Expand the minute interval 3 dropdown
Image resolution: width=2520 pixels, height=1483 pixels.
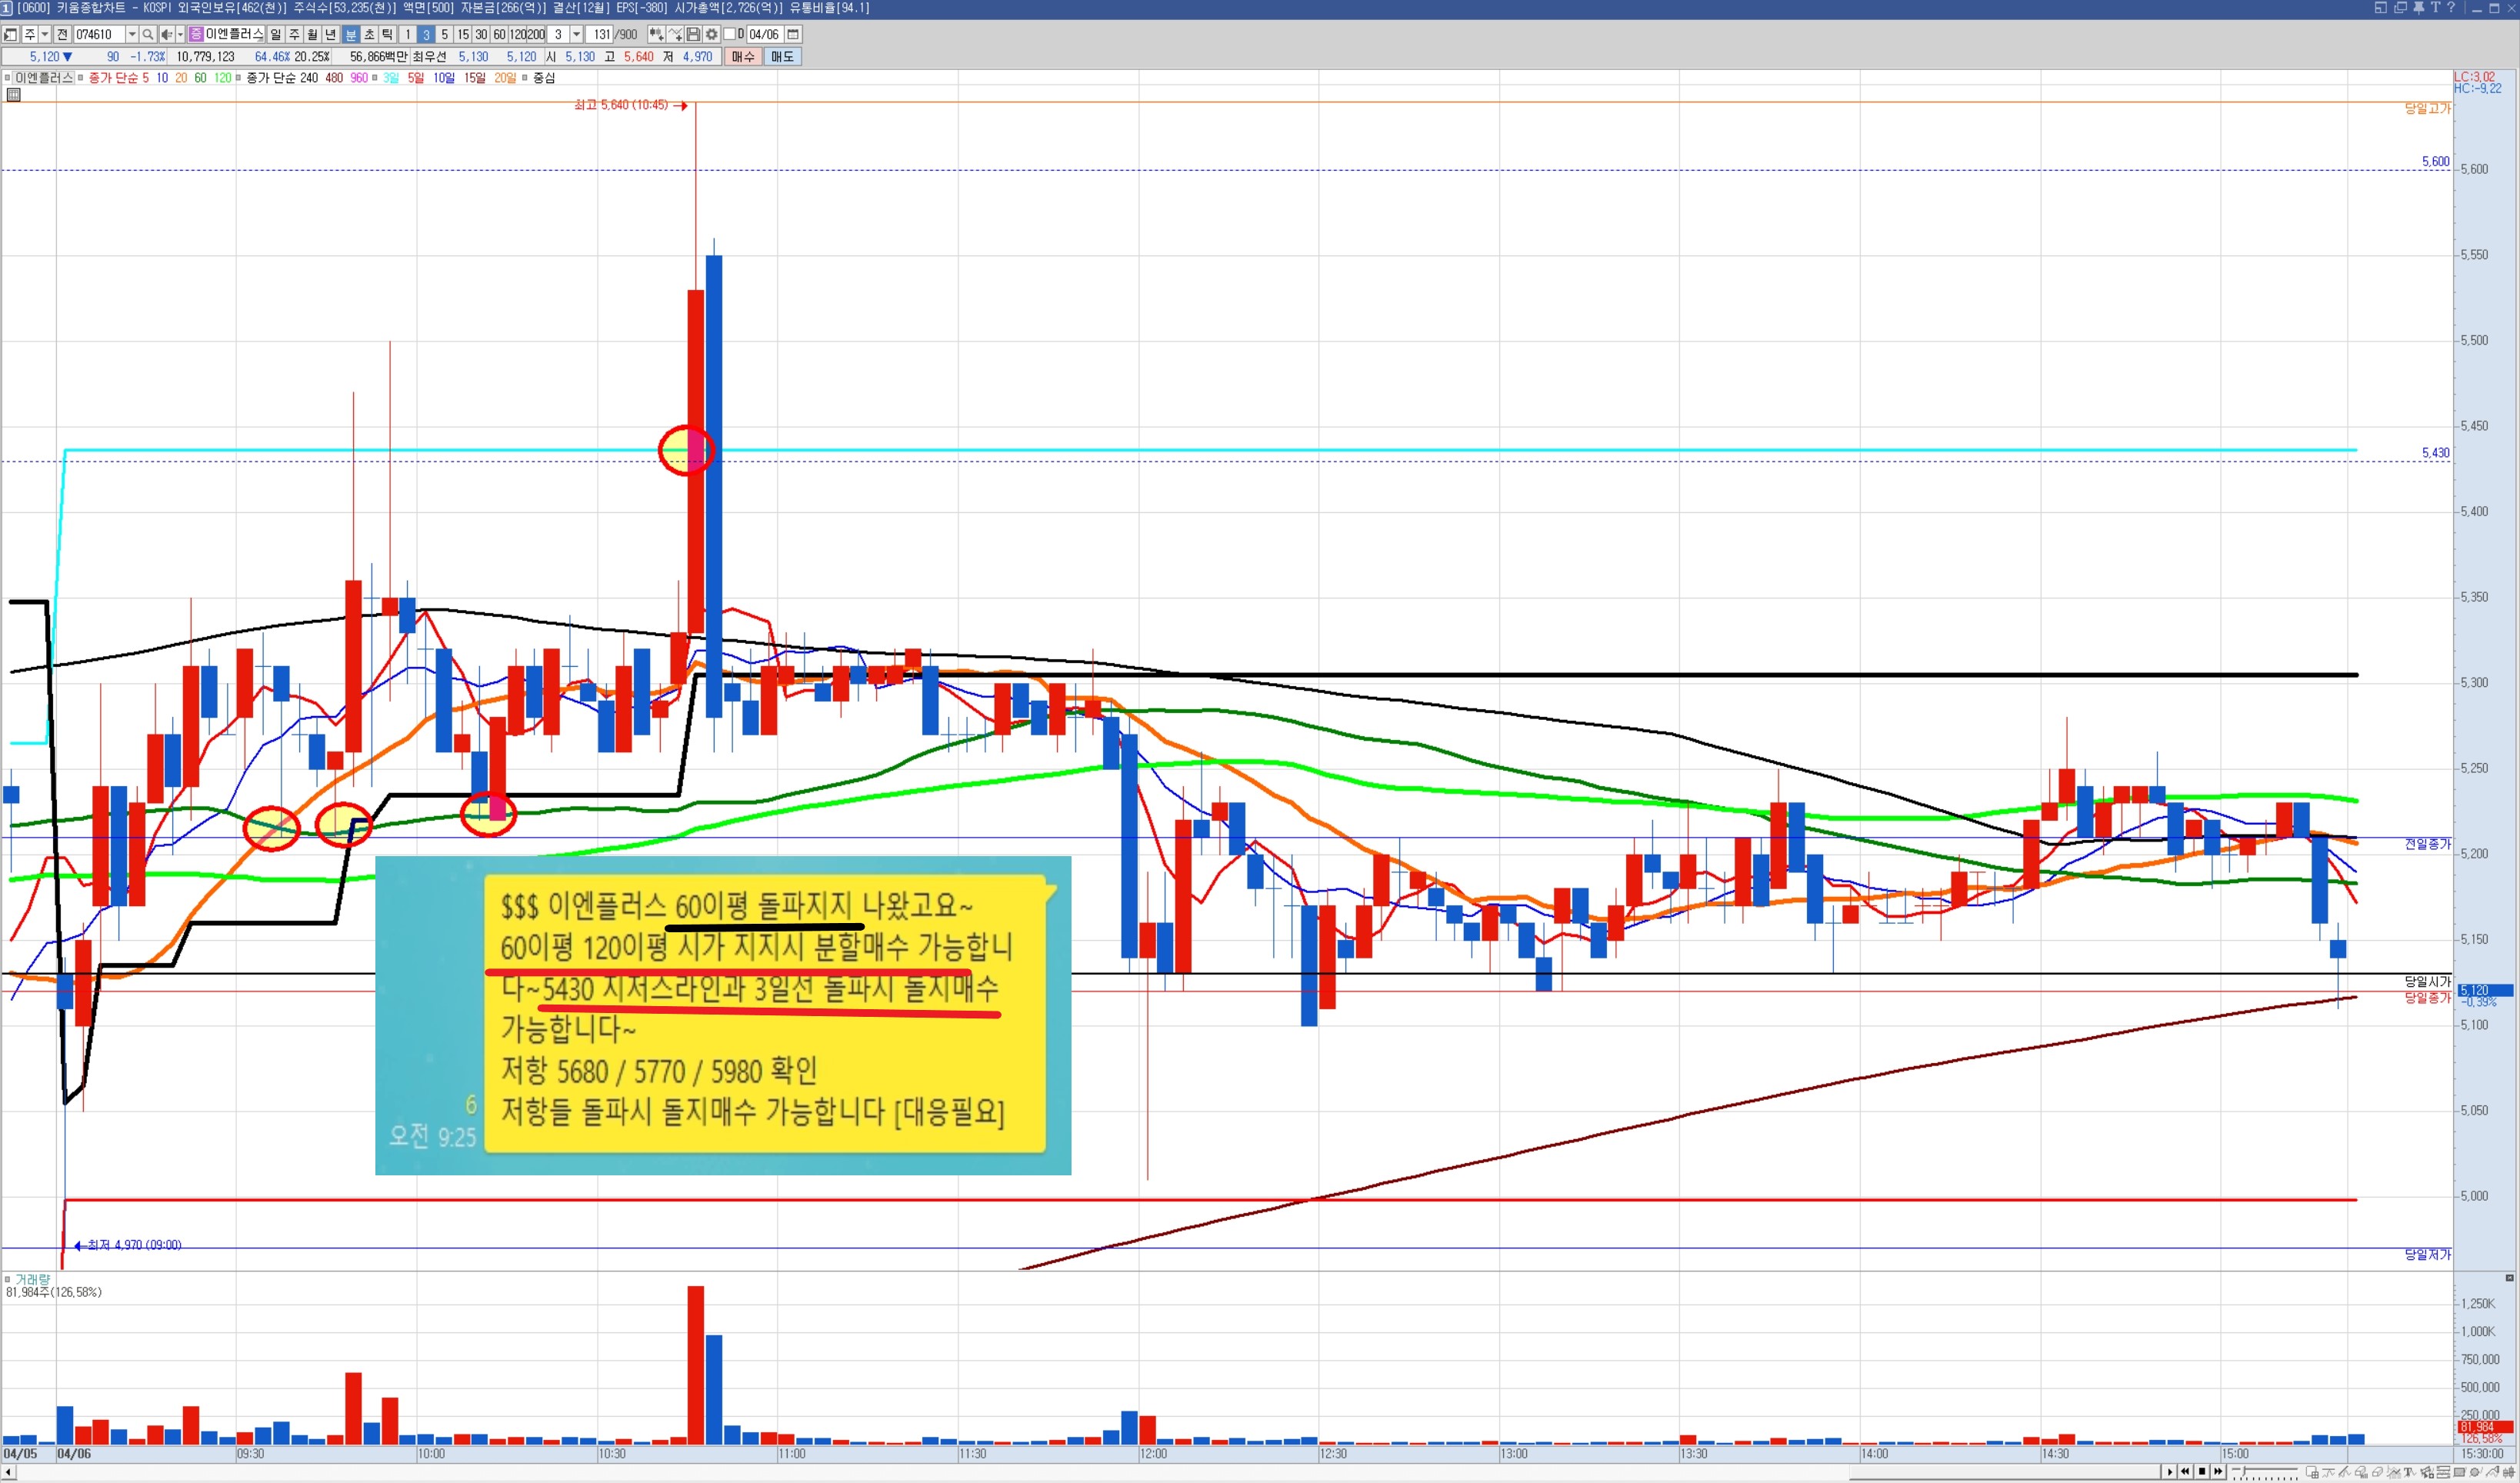coord(577,35)
